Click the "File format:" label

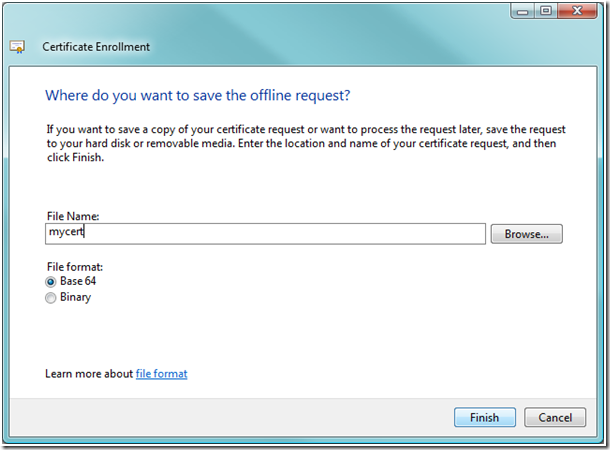click(x=75, y=267)
